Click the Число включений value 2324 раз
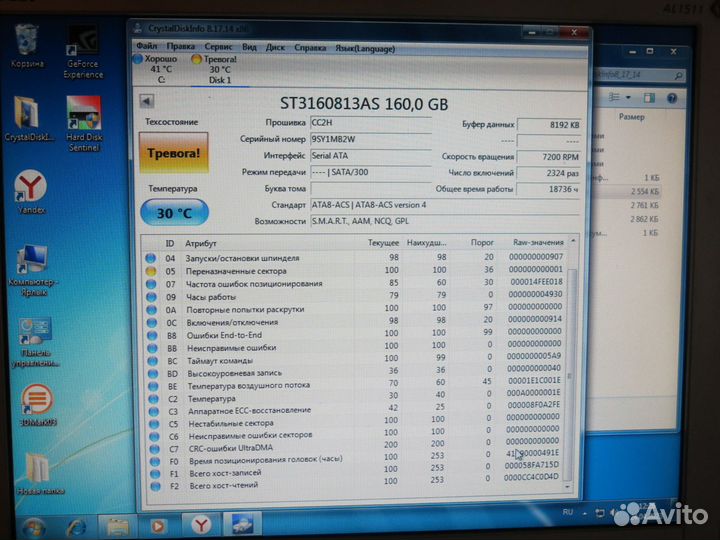 (x=549, y=173)
